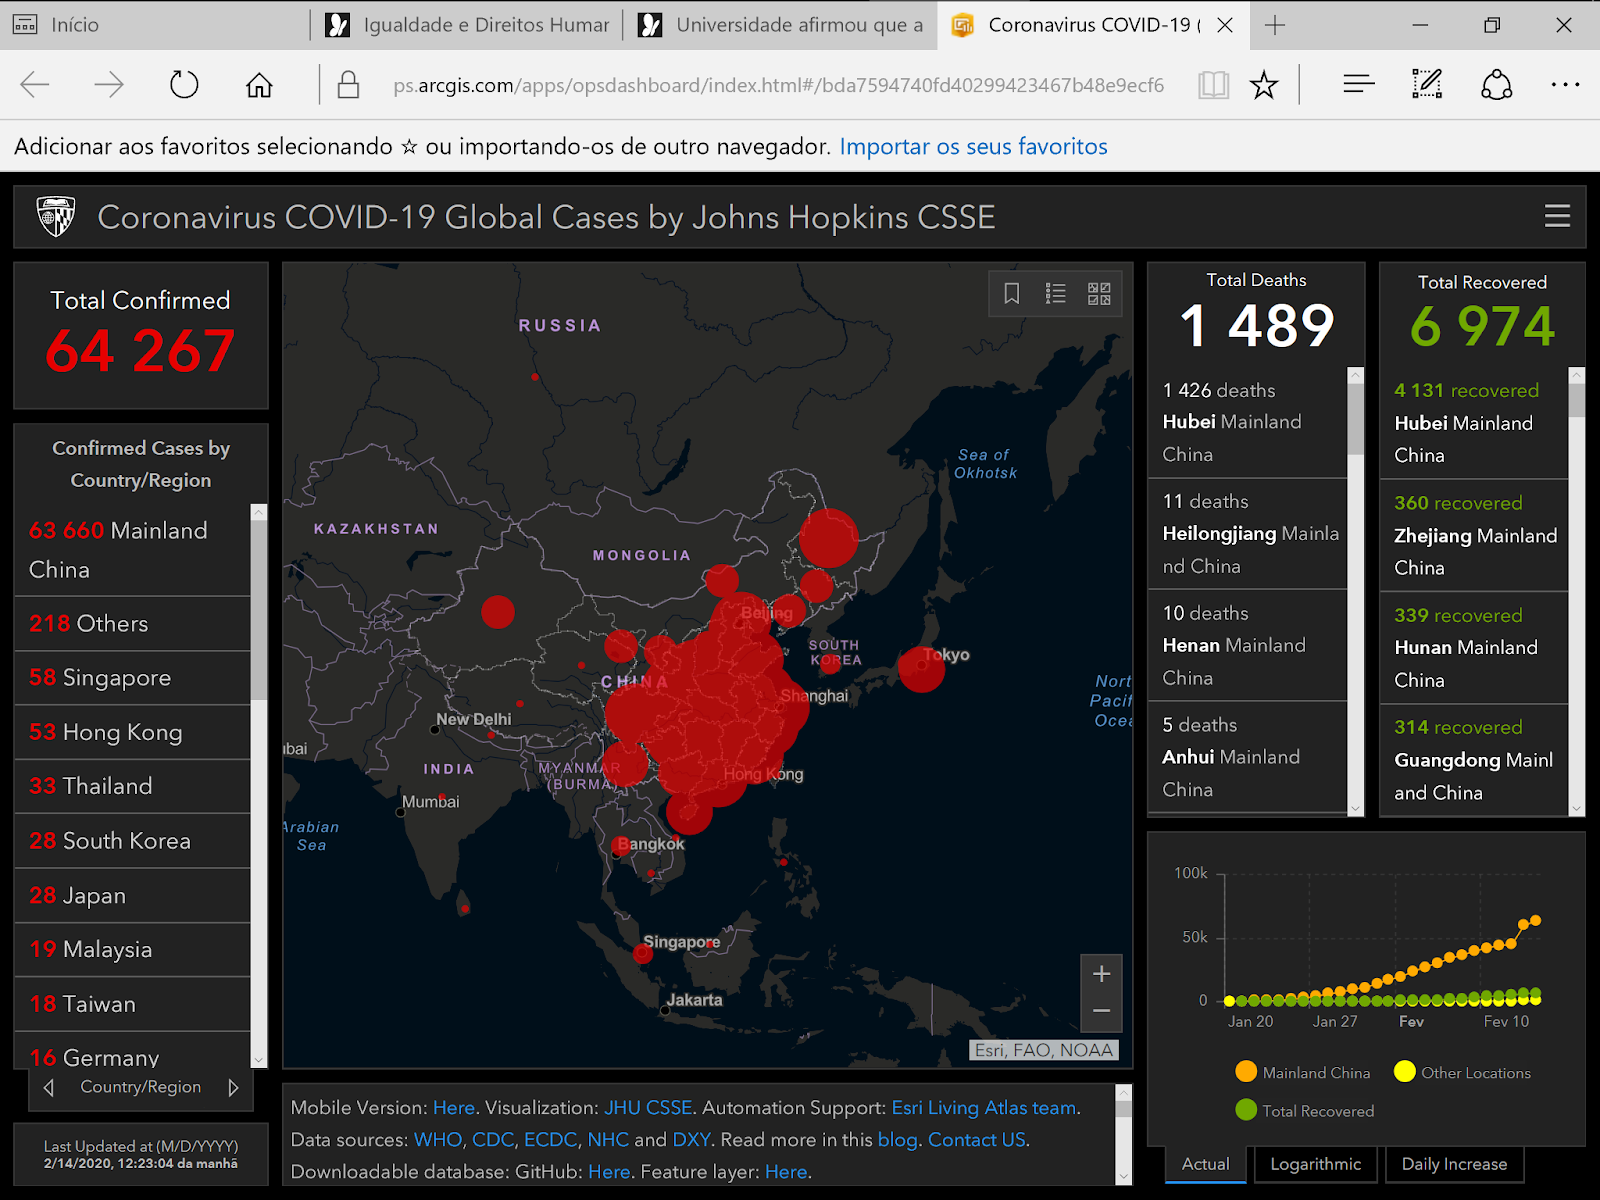The width and height of the screenshot is (1600, 1200).
Task: Go to next Country/Region list page
Action: point(233,1087)
